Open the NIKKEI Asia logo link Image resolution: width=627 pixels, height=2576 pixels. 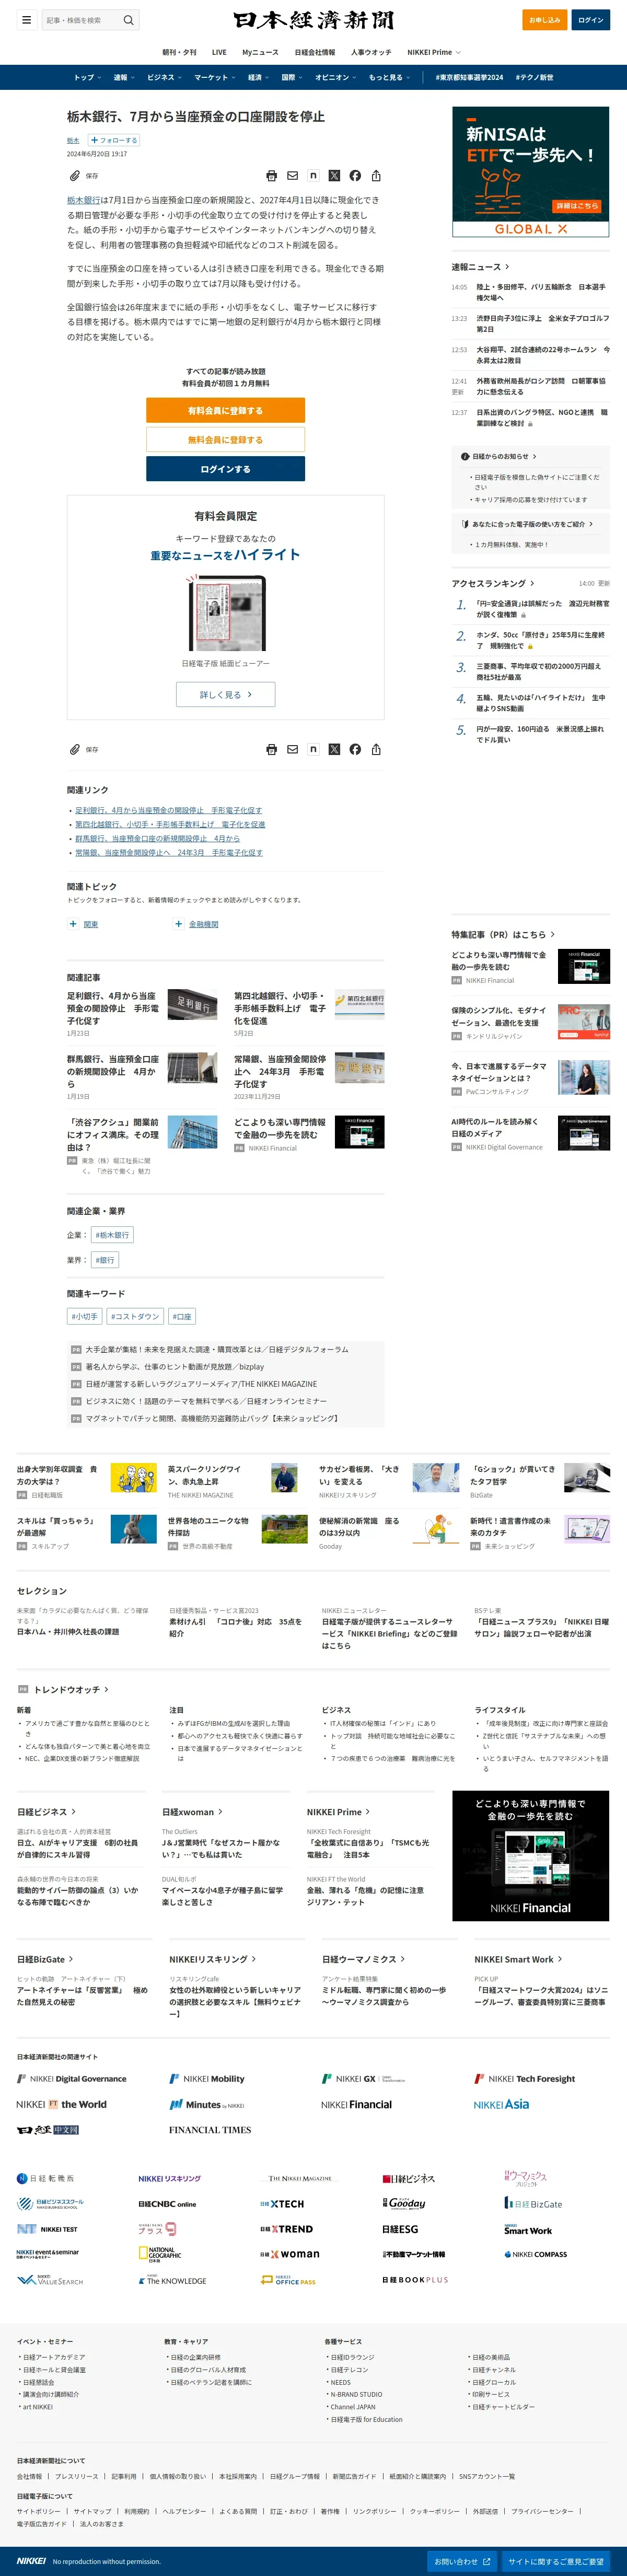pos(501,2105)
